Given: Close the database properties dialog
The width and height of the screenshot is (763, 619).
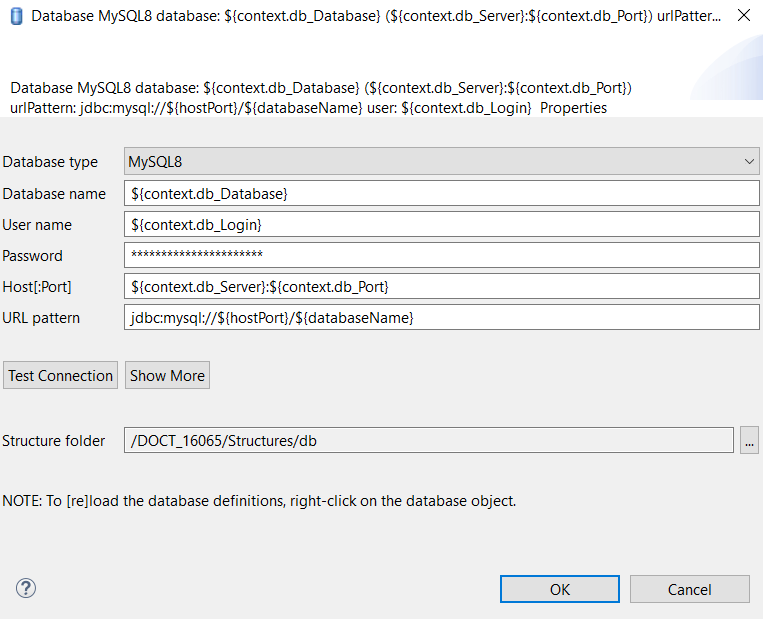Looking at the screenshot, I should point(743,17).
